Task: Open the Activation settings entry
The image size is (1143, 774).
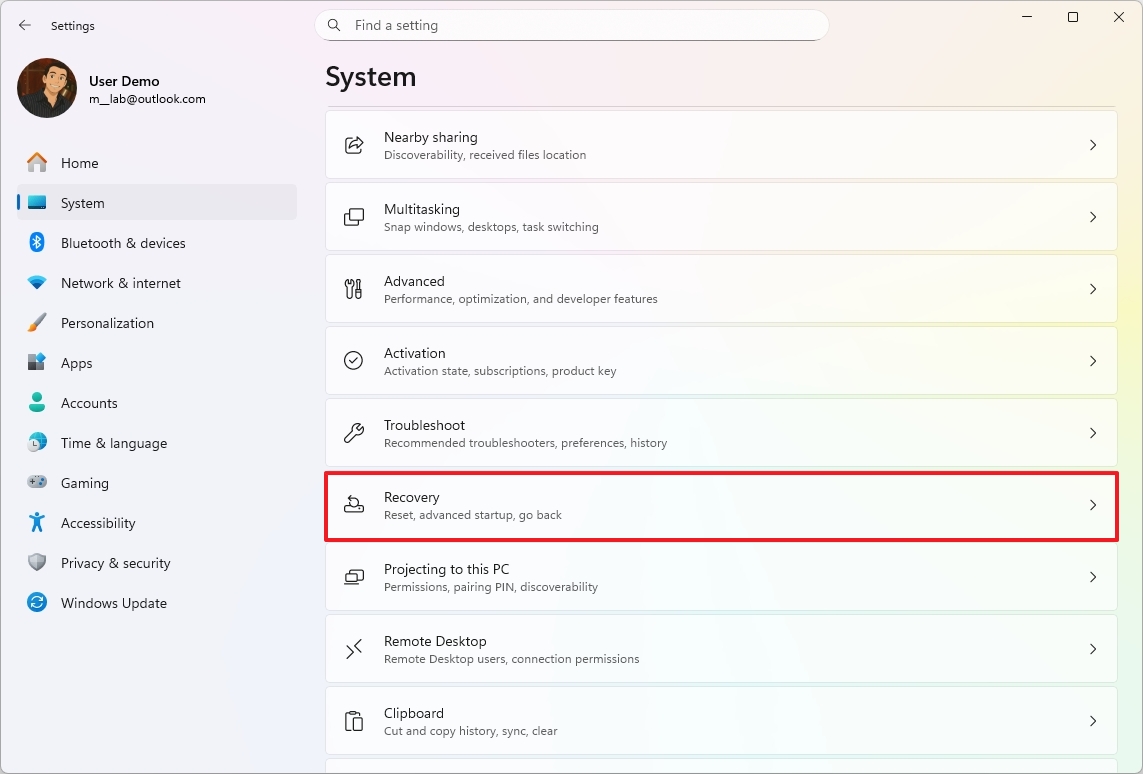Action: pyautogui.click(x=720, y=360)
